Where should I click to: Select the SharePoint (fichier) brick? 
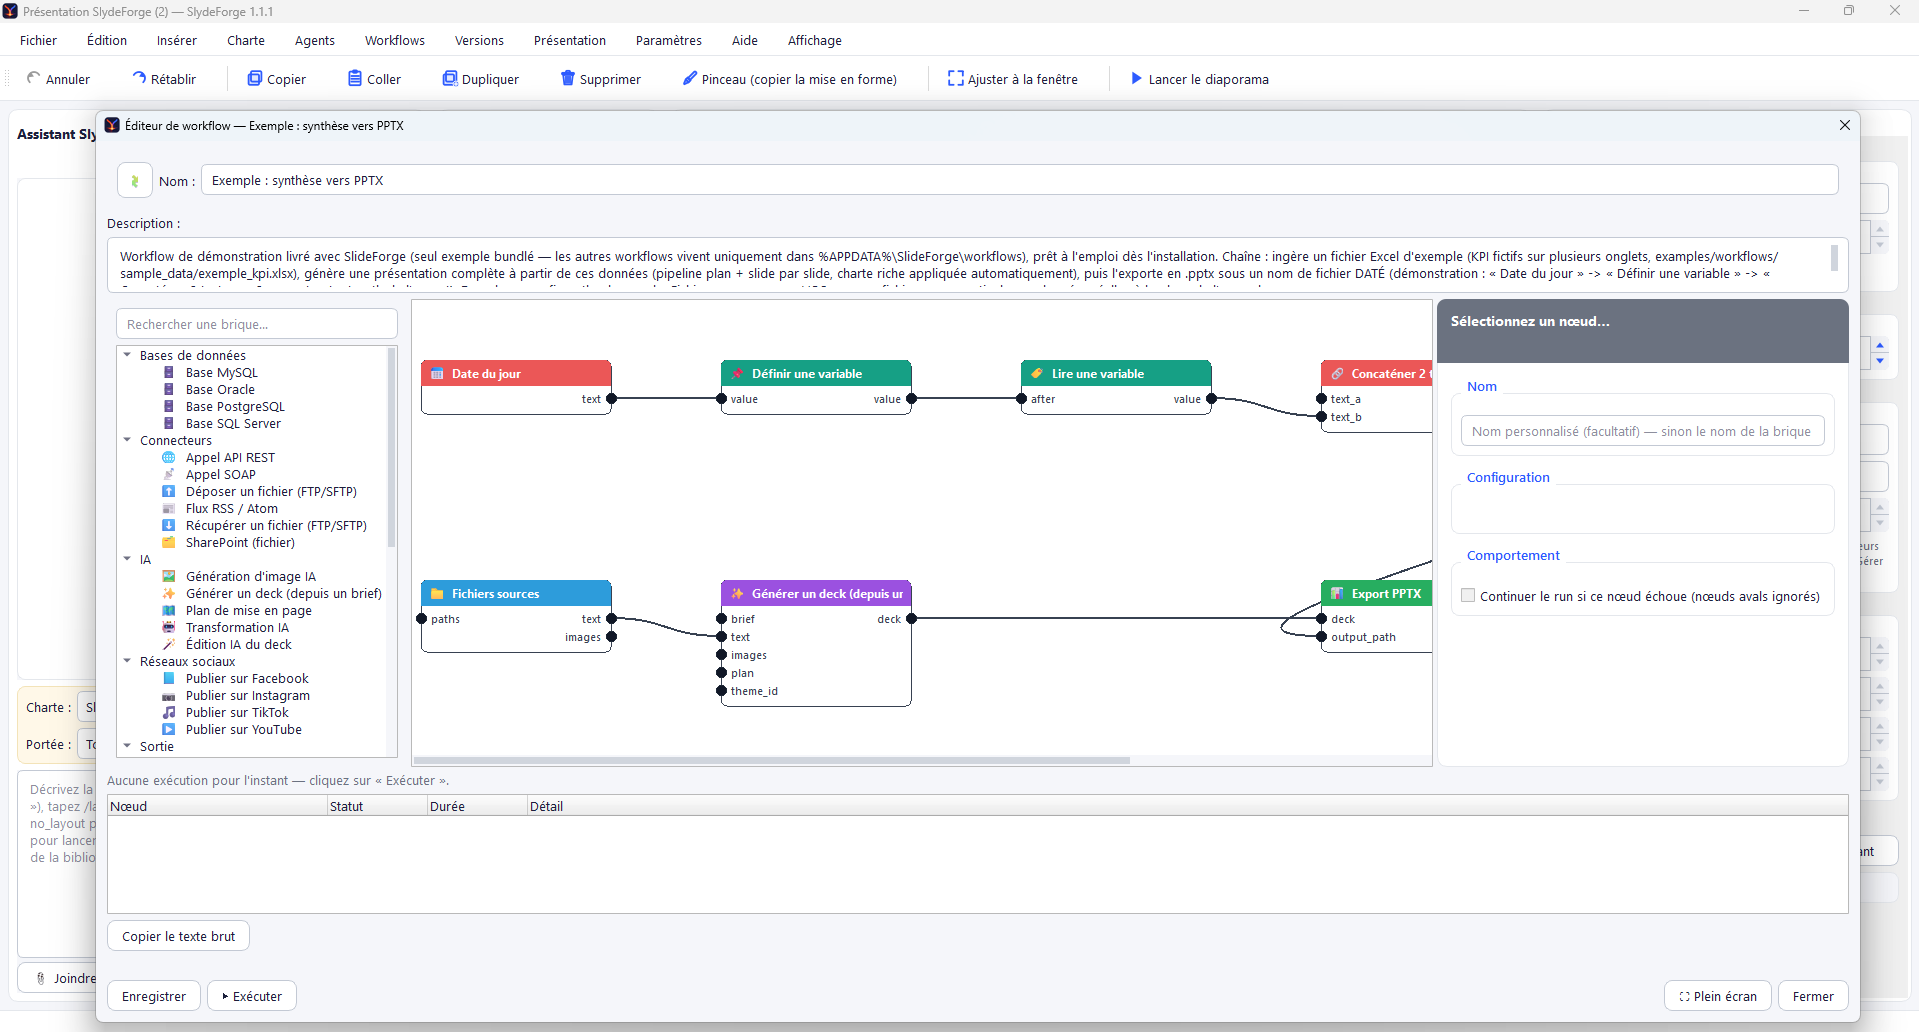coord(240,543)
